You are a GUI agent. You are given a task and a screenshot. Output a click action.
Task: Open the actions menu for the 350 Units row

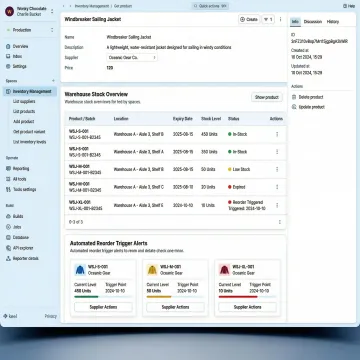pos(277,152)
